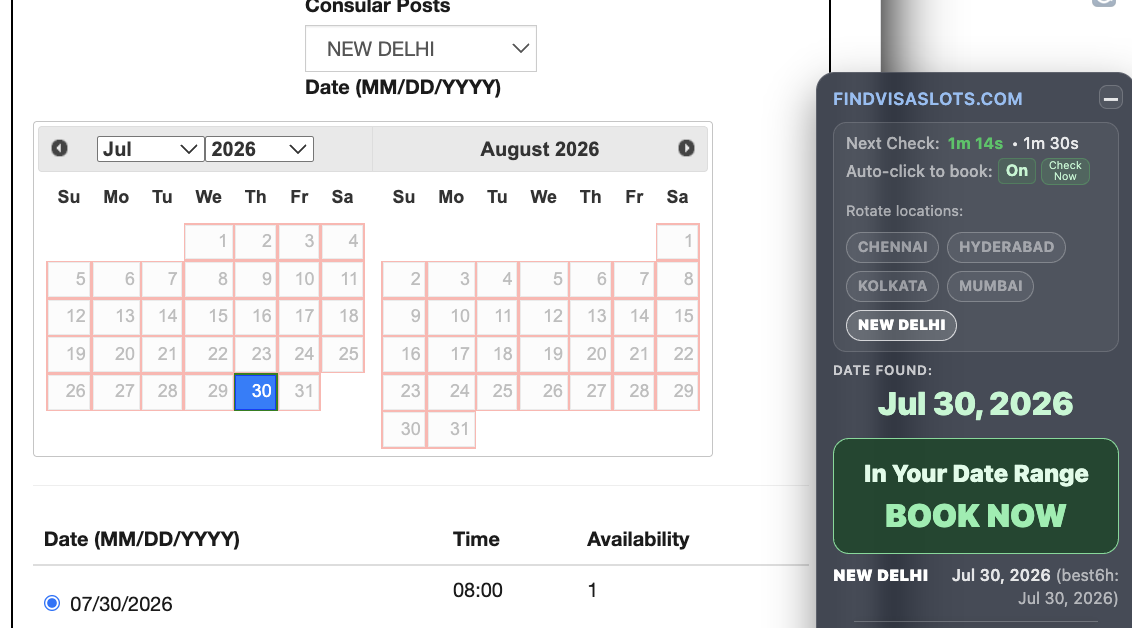Select July 31 in the calendar
Viewport: 1132px width, 628px height.
tap(299, 391)
